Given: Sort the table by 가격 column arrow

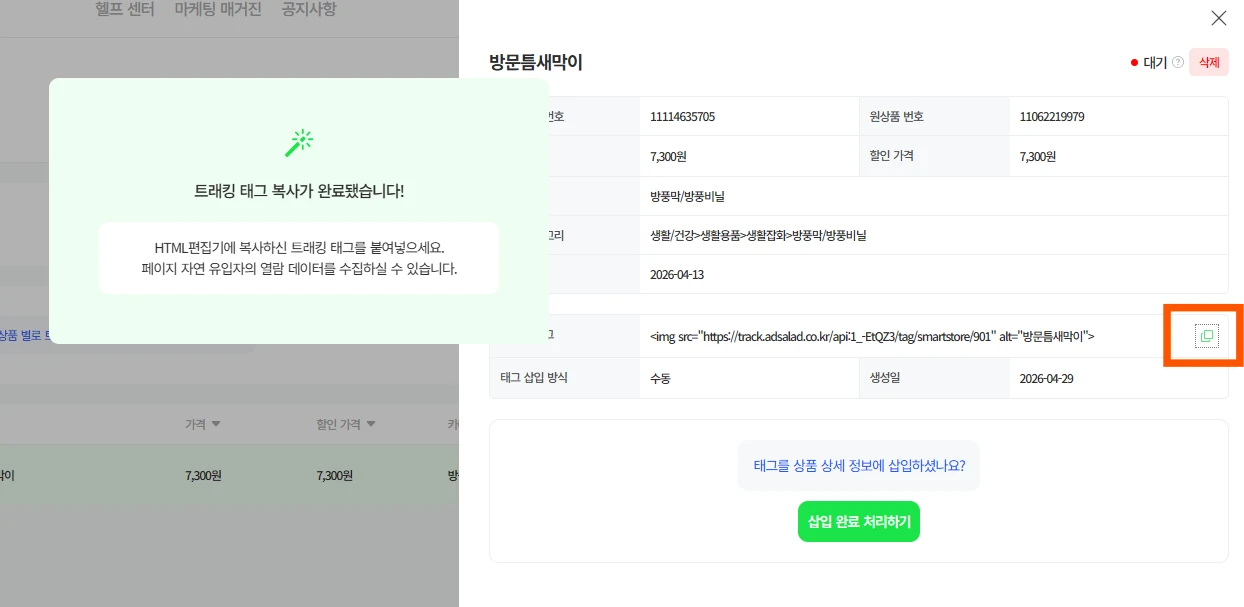Looking at the screenshot, I should point(216,424).
